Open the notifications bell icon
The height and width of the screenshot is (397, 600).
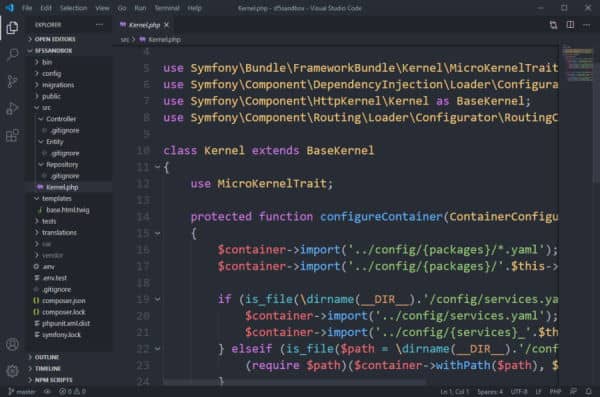[x=589, y=391]
